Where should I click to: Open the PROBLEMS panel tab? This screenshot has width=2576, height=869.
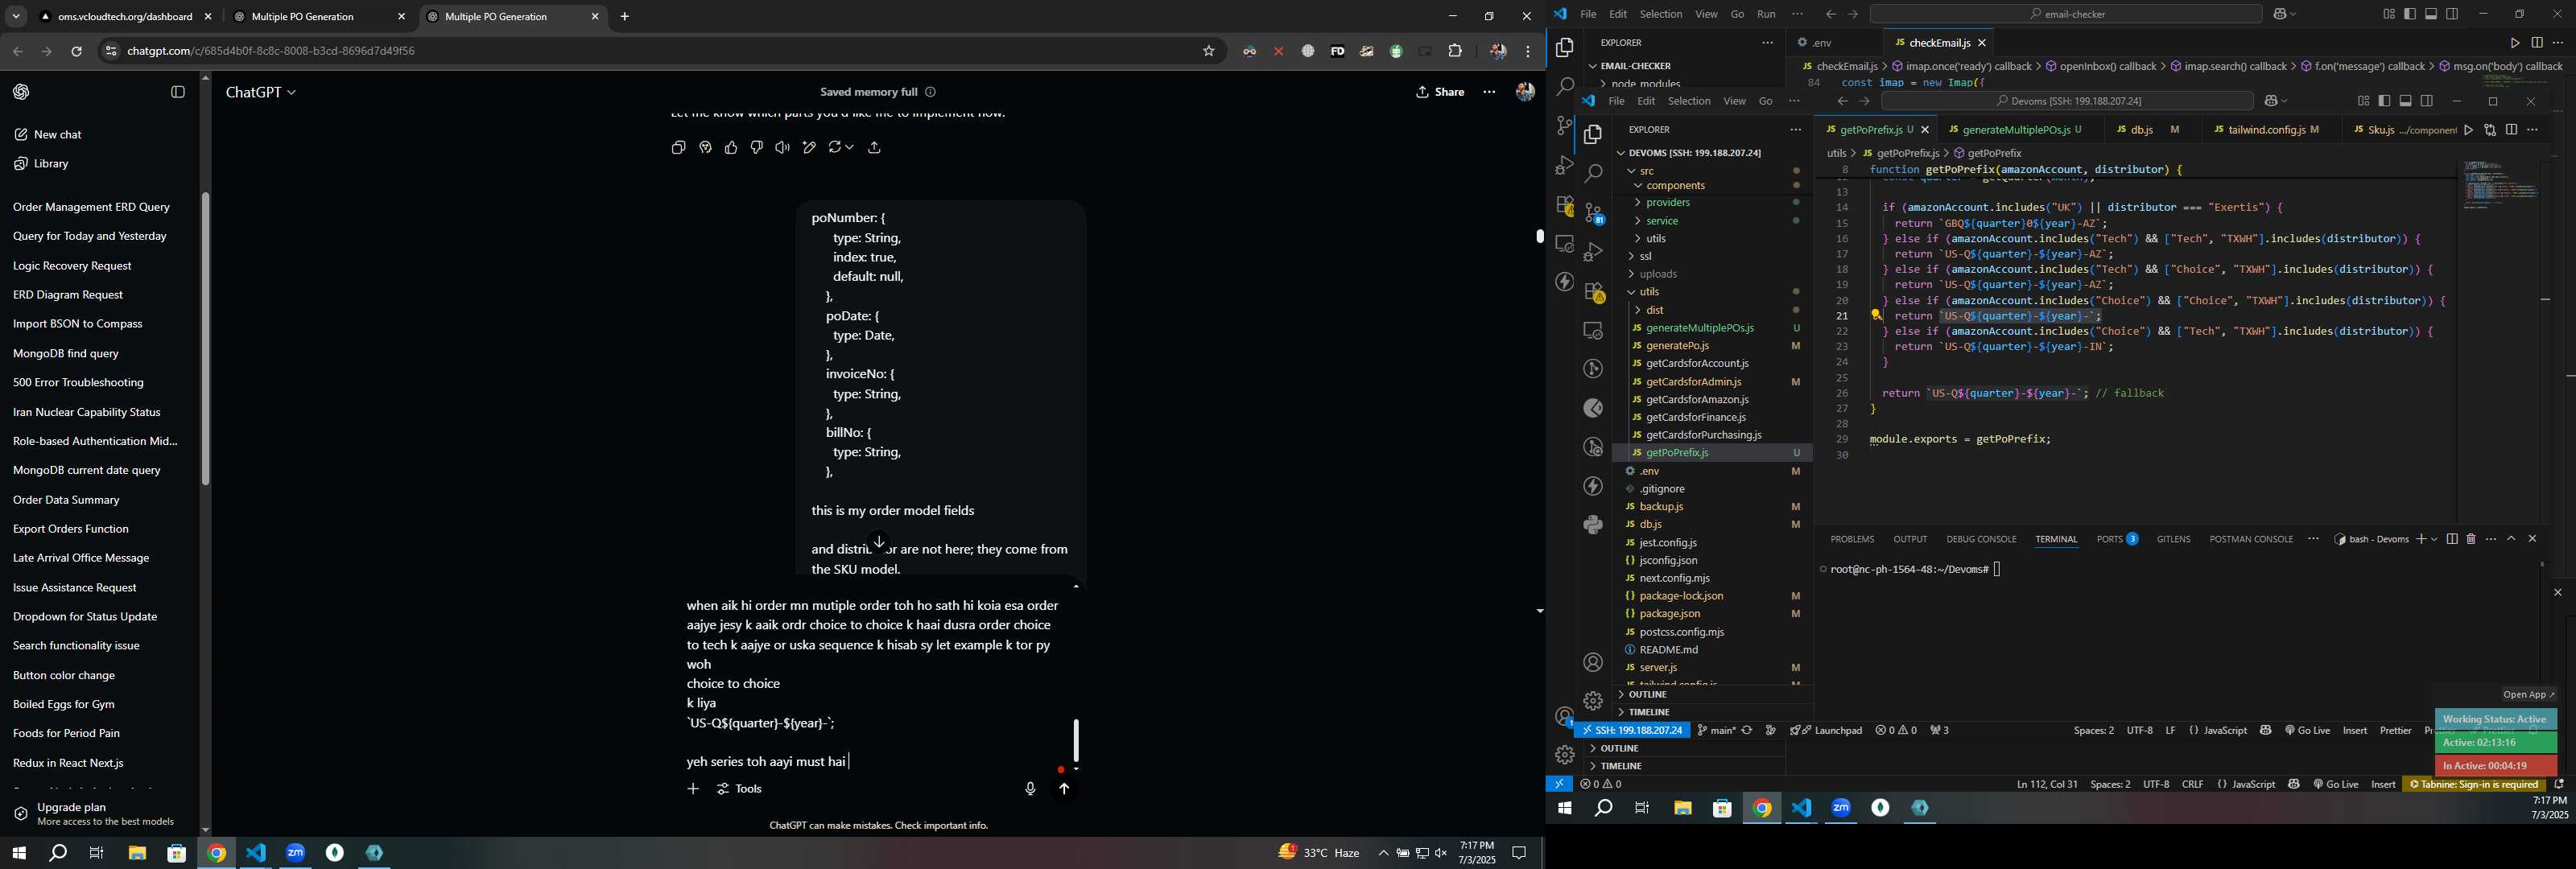(1852, 540)
